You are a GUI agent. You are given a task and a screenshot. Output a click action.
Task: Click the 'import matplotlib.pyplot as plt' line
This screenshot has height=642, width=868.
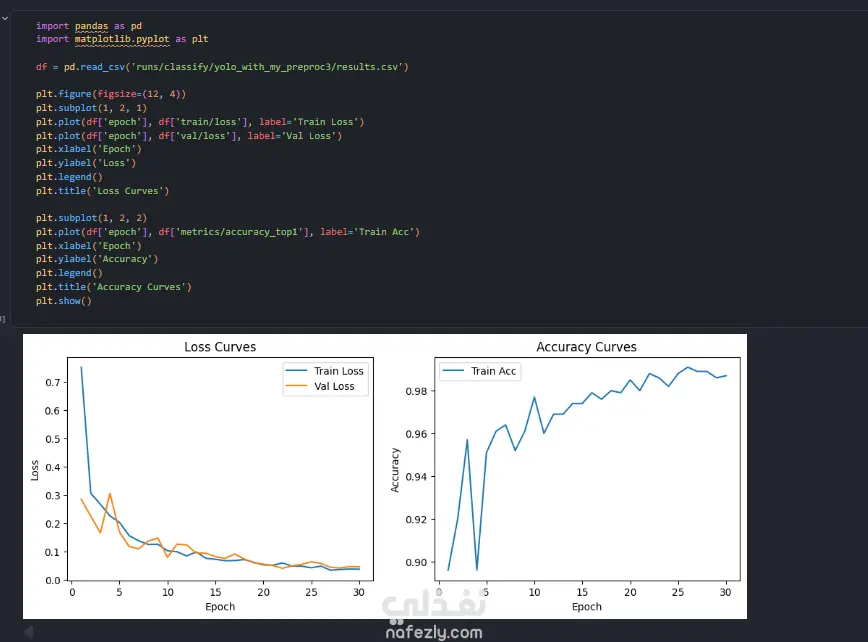[x=122, y=39]
